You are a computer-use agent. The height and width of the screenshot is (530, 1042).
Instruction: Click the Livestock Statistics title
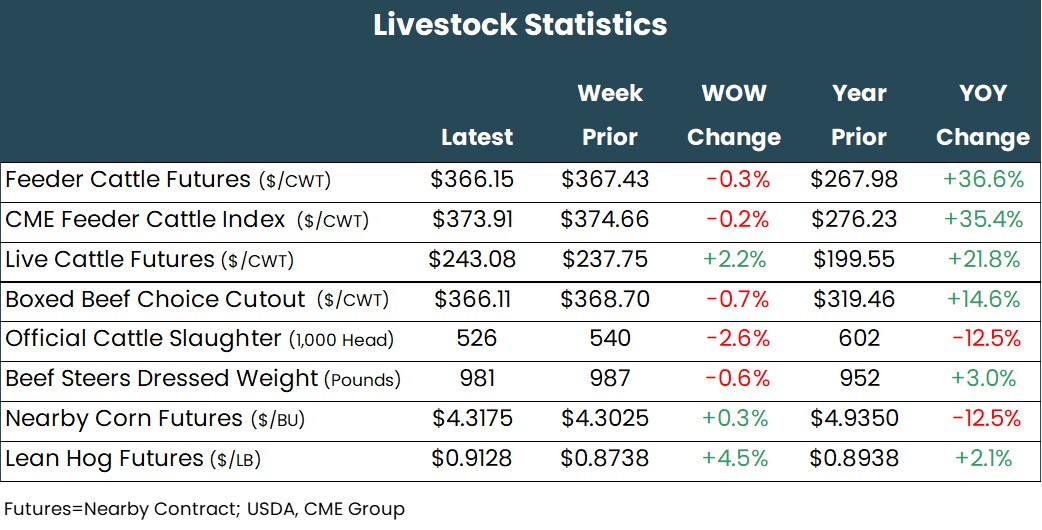coord(520,25)
